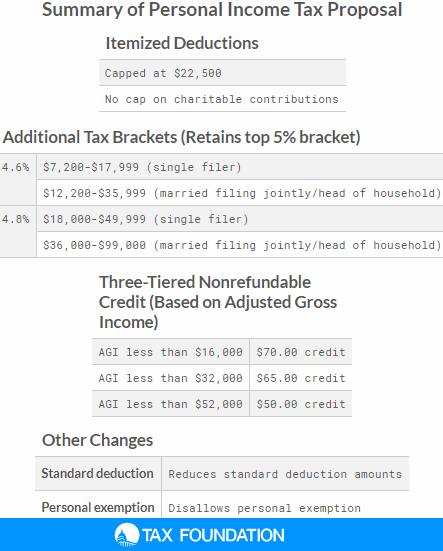Click the Disallows personal exemption cell
443x551 pixels.
(285, 507)
